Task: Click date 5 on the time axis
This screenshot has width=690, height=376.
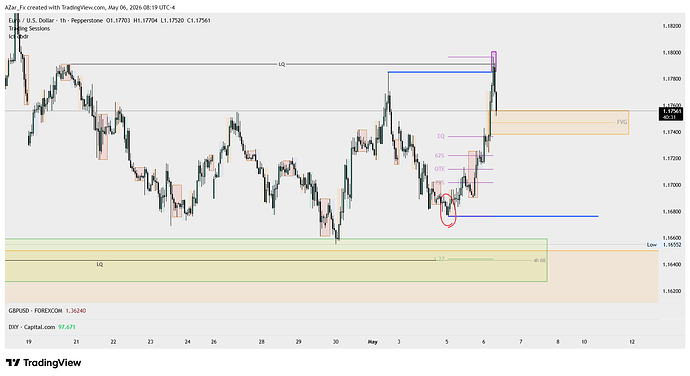Action: click(x=447, y=342)
